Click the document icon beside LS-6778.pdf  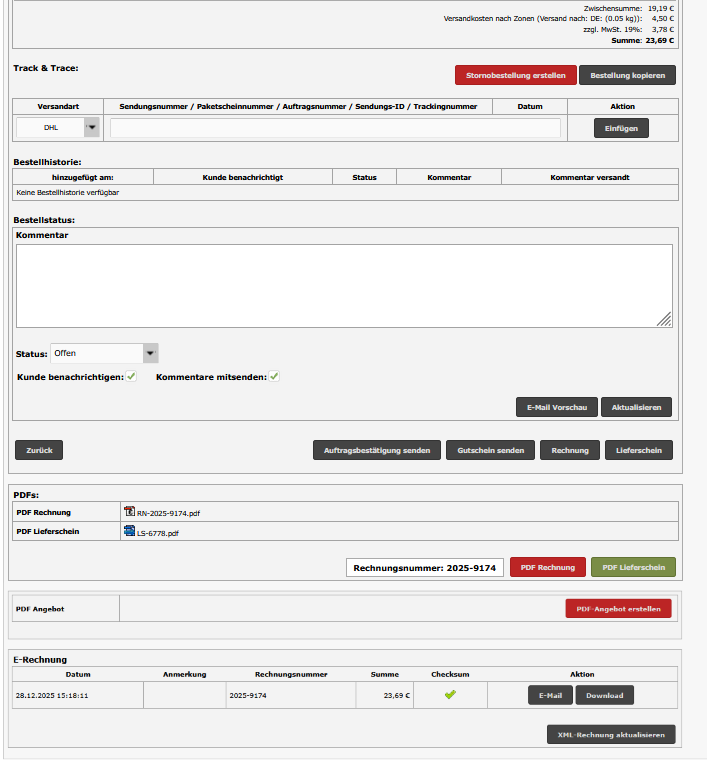pyautogui.click(x=129, y=532)
